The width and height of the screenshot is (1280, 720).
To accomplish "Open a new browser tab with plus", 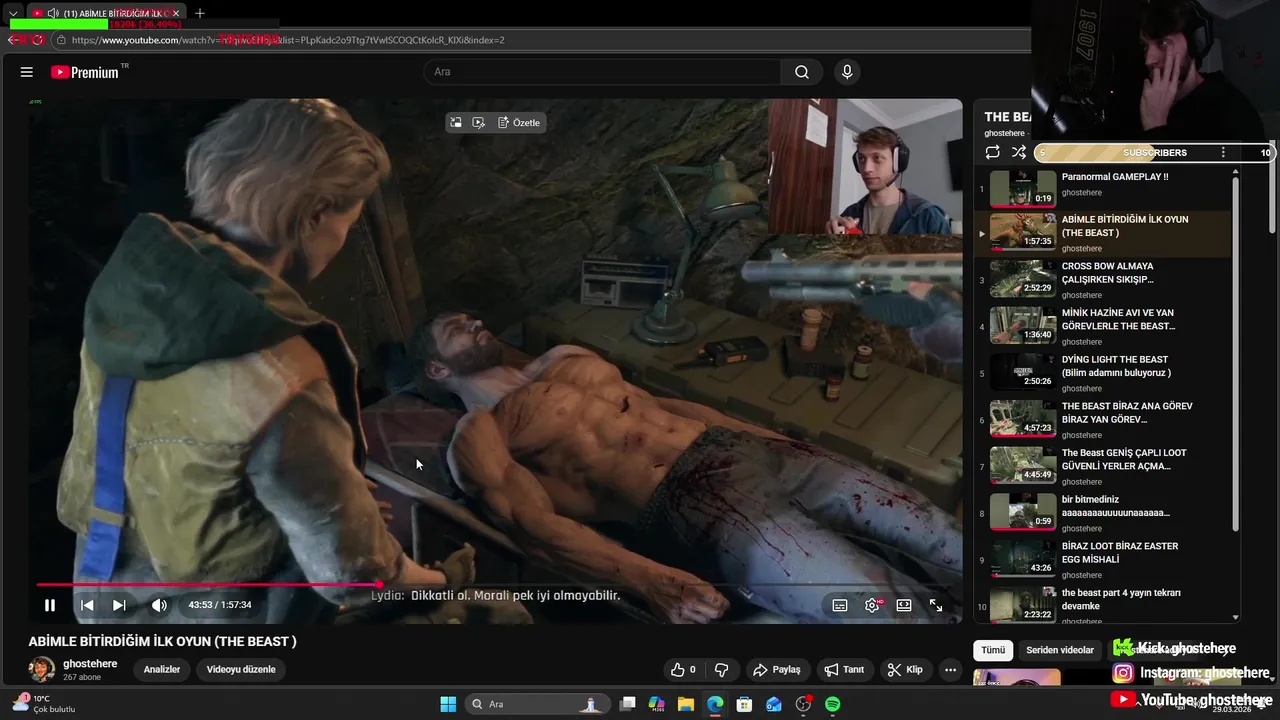I will click(x=199, y=13).
